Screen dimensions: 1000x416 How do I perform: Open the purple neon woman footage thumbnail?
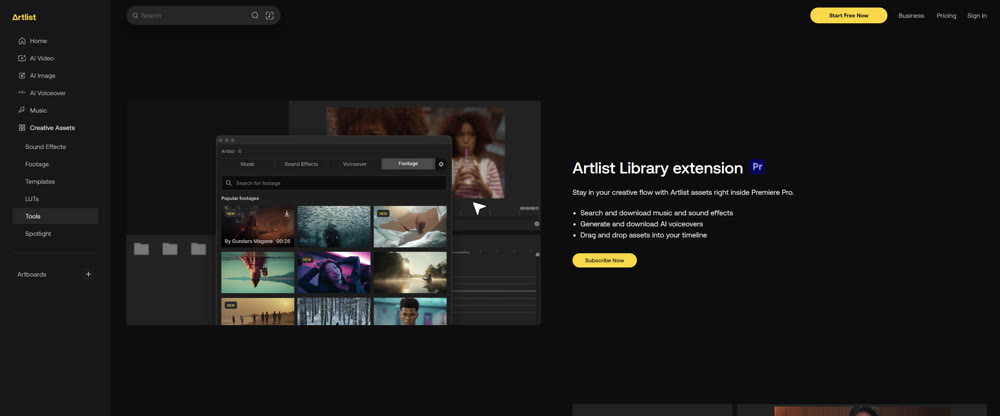point(334,272)
